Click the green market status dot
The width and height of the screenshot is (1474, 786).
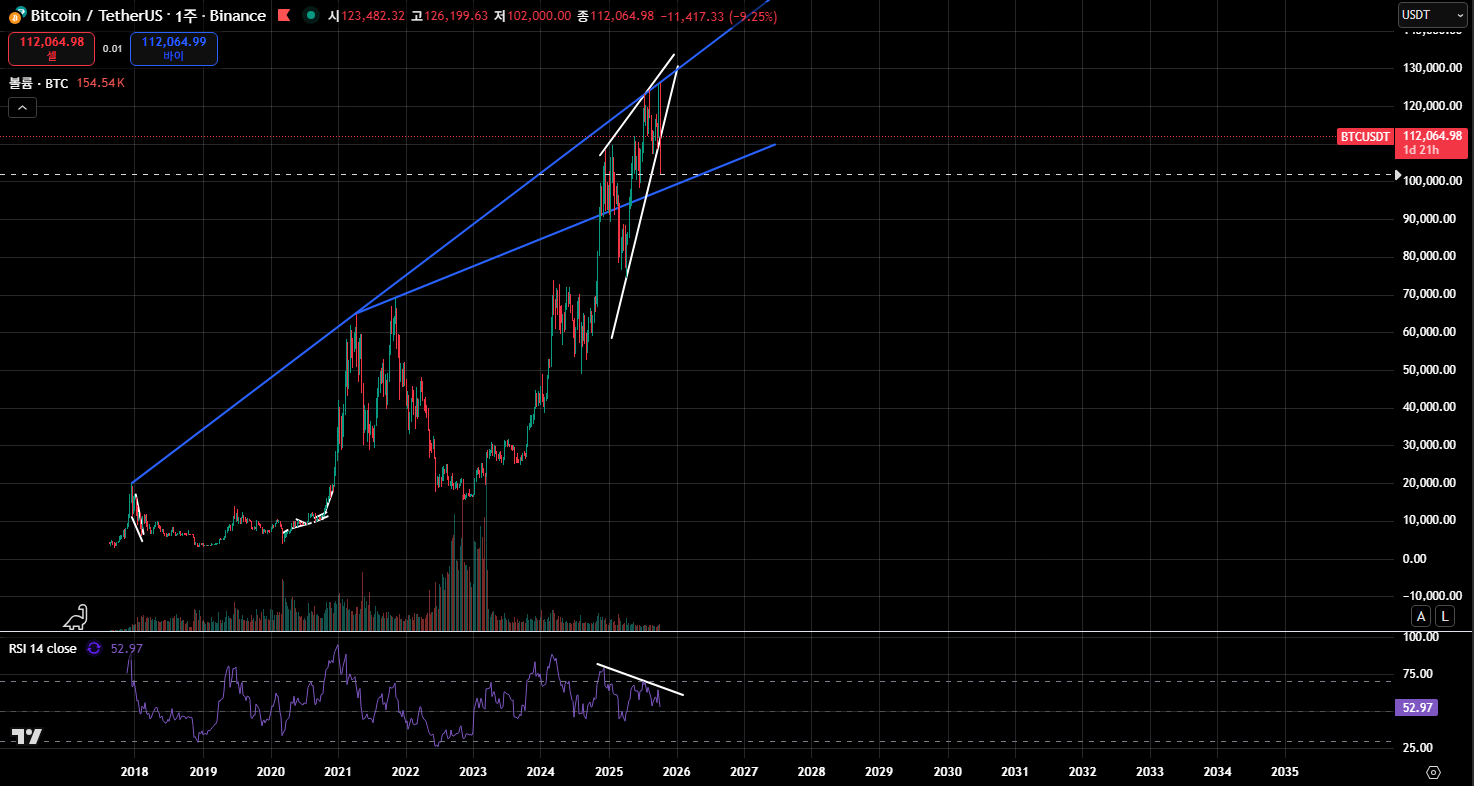point(311,16)
